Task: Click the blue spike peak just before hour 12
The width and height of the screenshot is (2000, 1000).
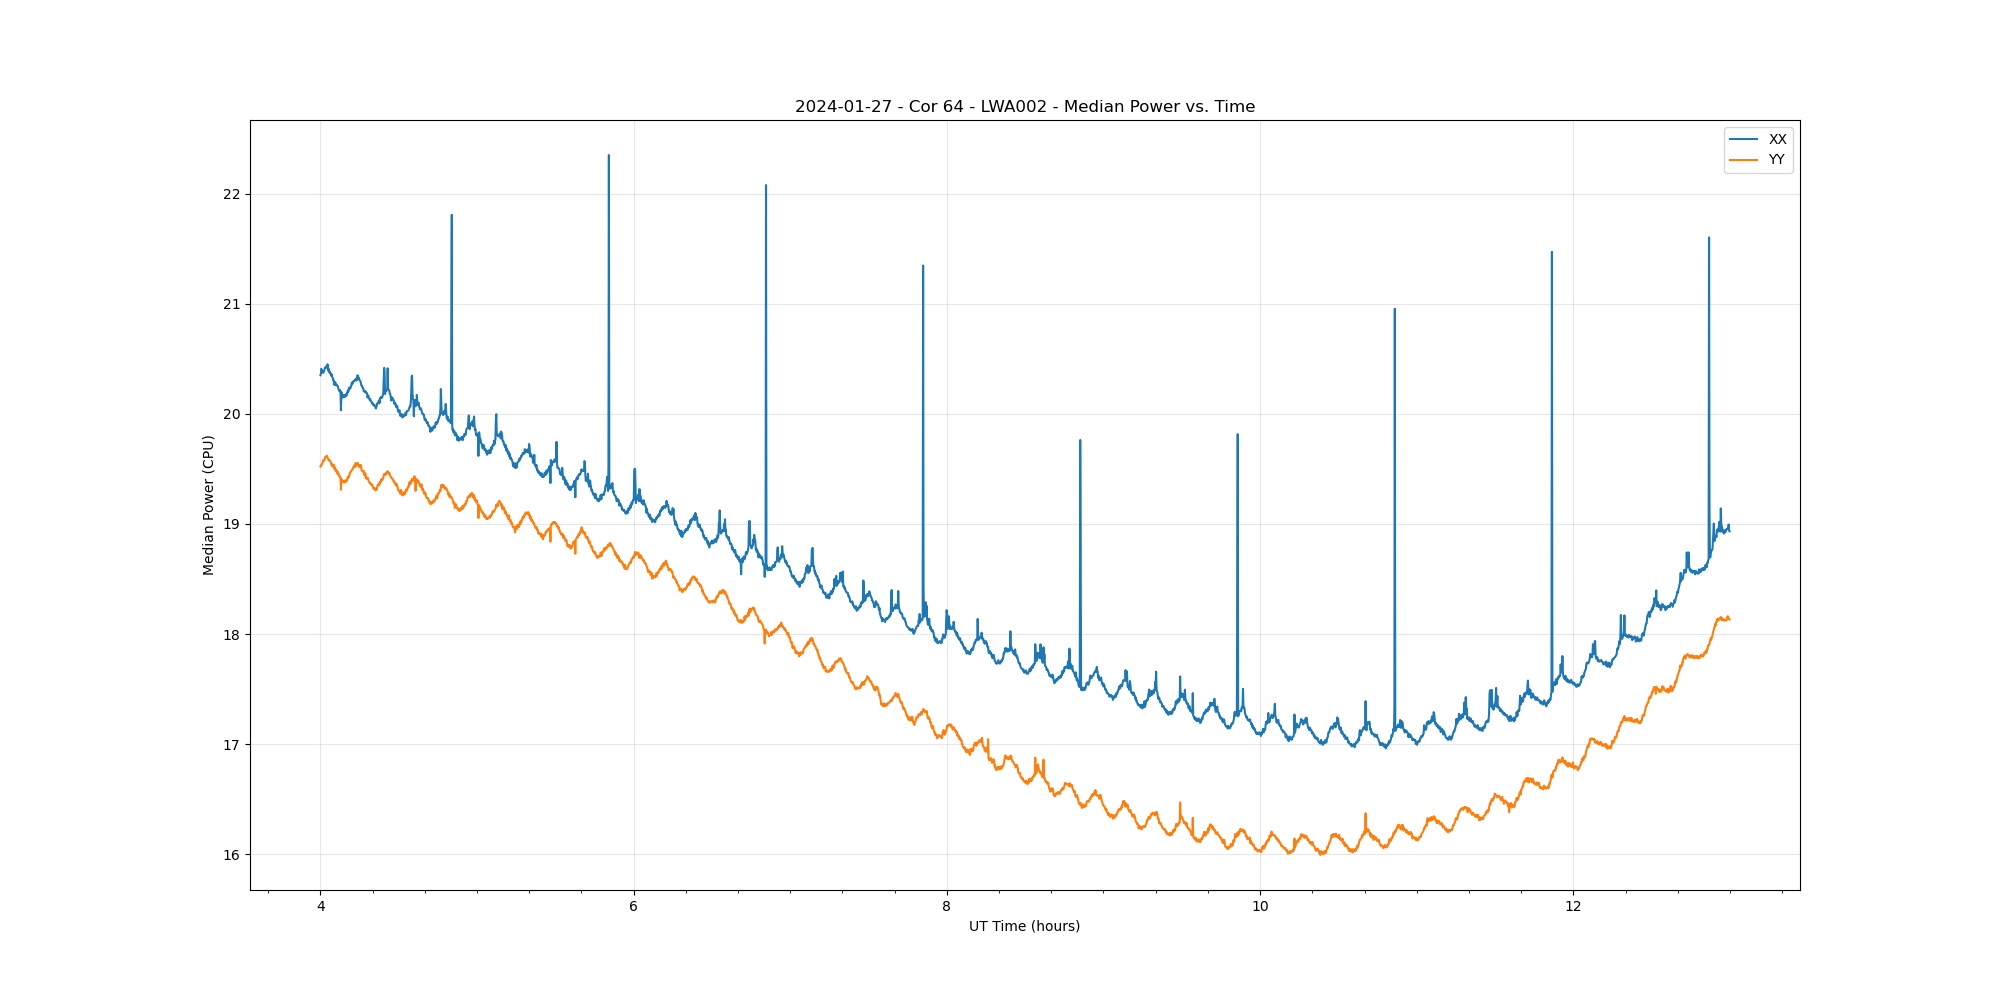Action: click(1551, 252)
